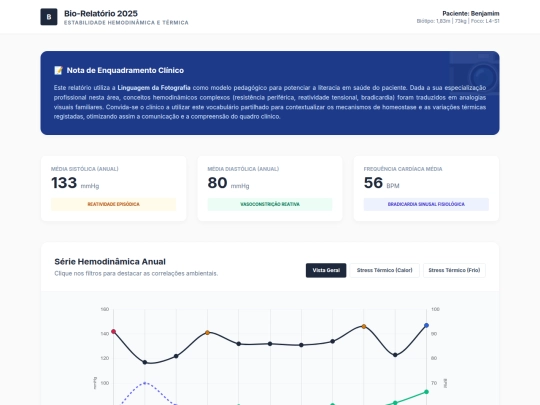Select the Vista Geral filter
Viewport: 540px width, 405px height.
click(x=326, y=270)
